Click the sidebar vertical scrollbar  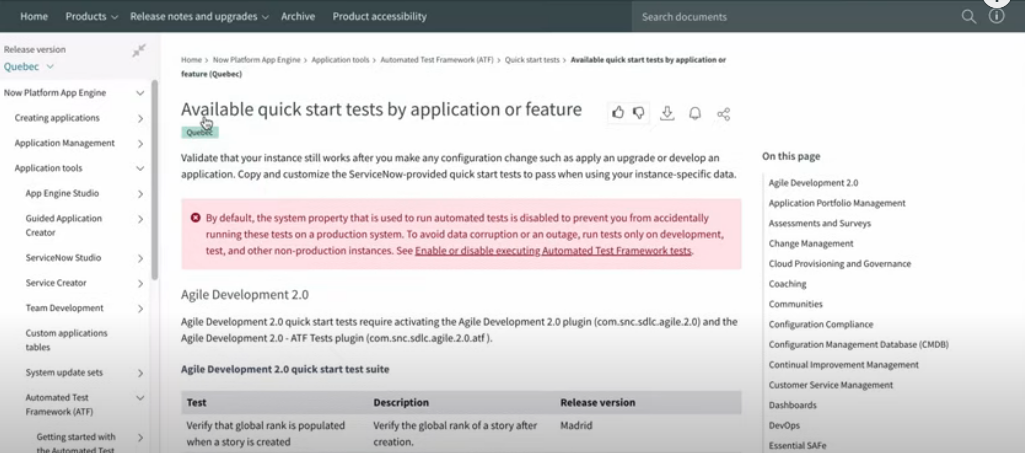coord(154,180)
